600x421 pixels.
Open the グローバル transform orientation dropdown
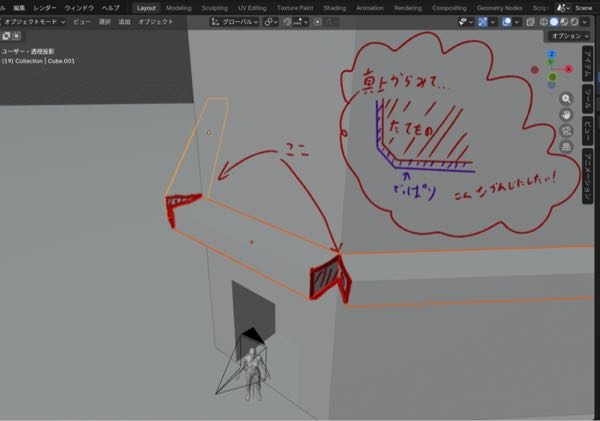coord(235,22)
